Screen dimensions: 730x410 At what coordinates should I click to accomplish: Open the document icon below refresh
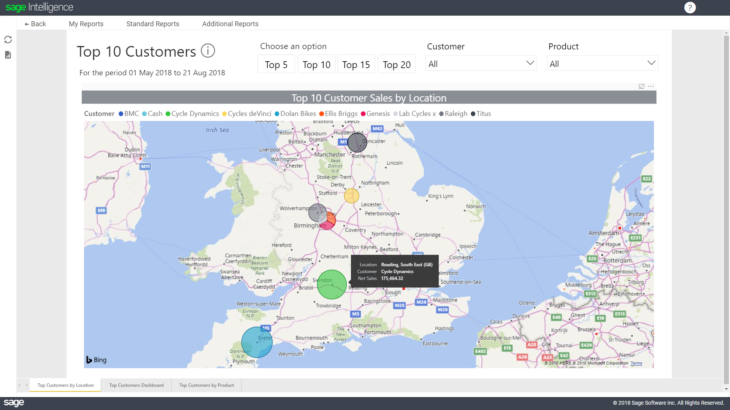tap(8, 55)
